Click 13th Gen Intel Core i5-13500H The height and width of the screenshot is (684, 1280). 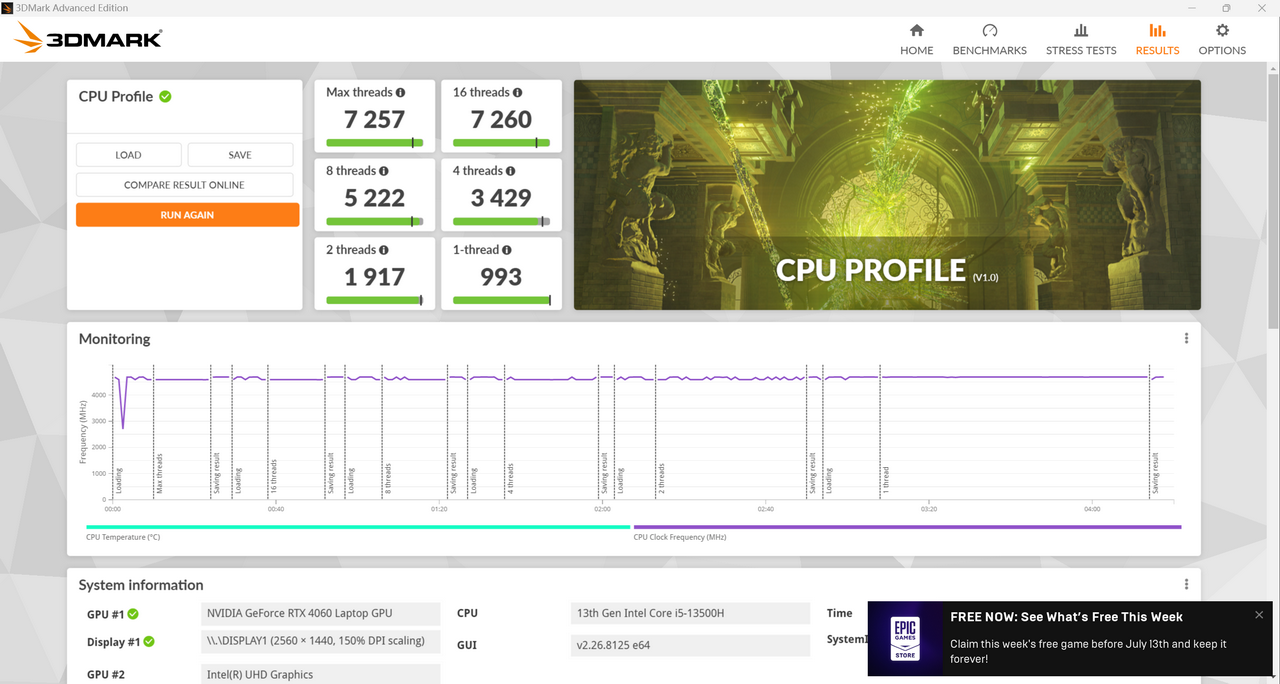pos(690,613)
